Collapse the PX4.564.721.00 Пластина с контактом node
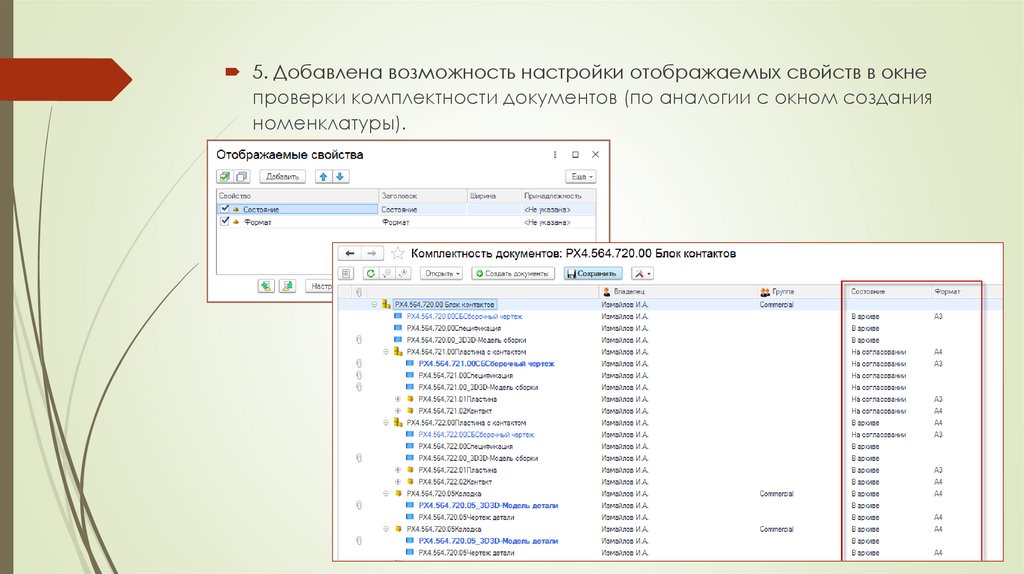This screenshot has width=1024, height=574. pyautogui.click(x=386, y=352)
